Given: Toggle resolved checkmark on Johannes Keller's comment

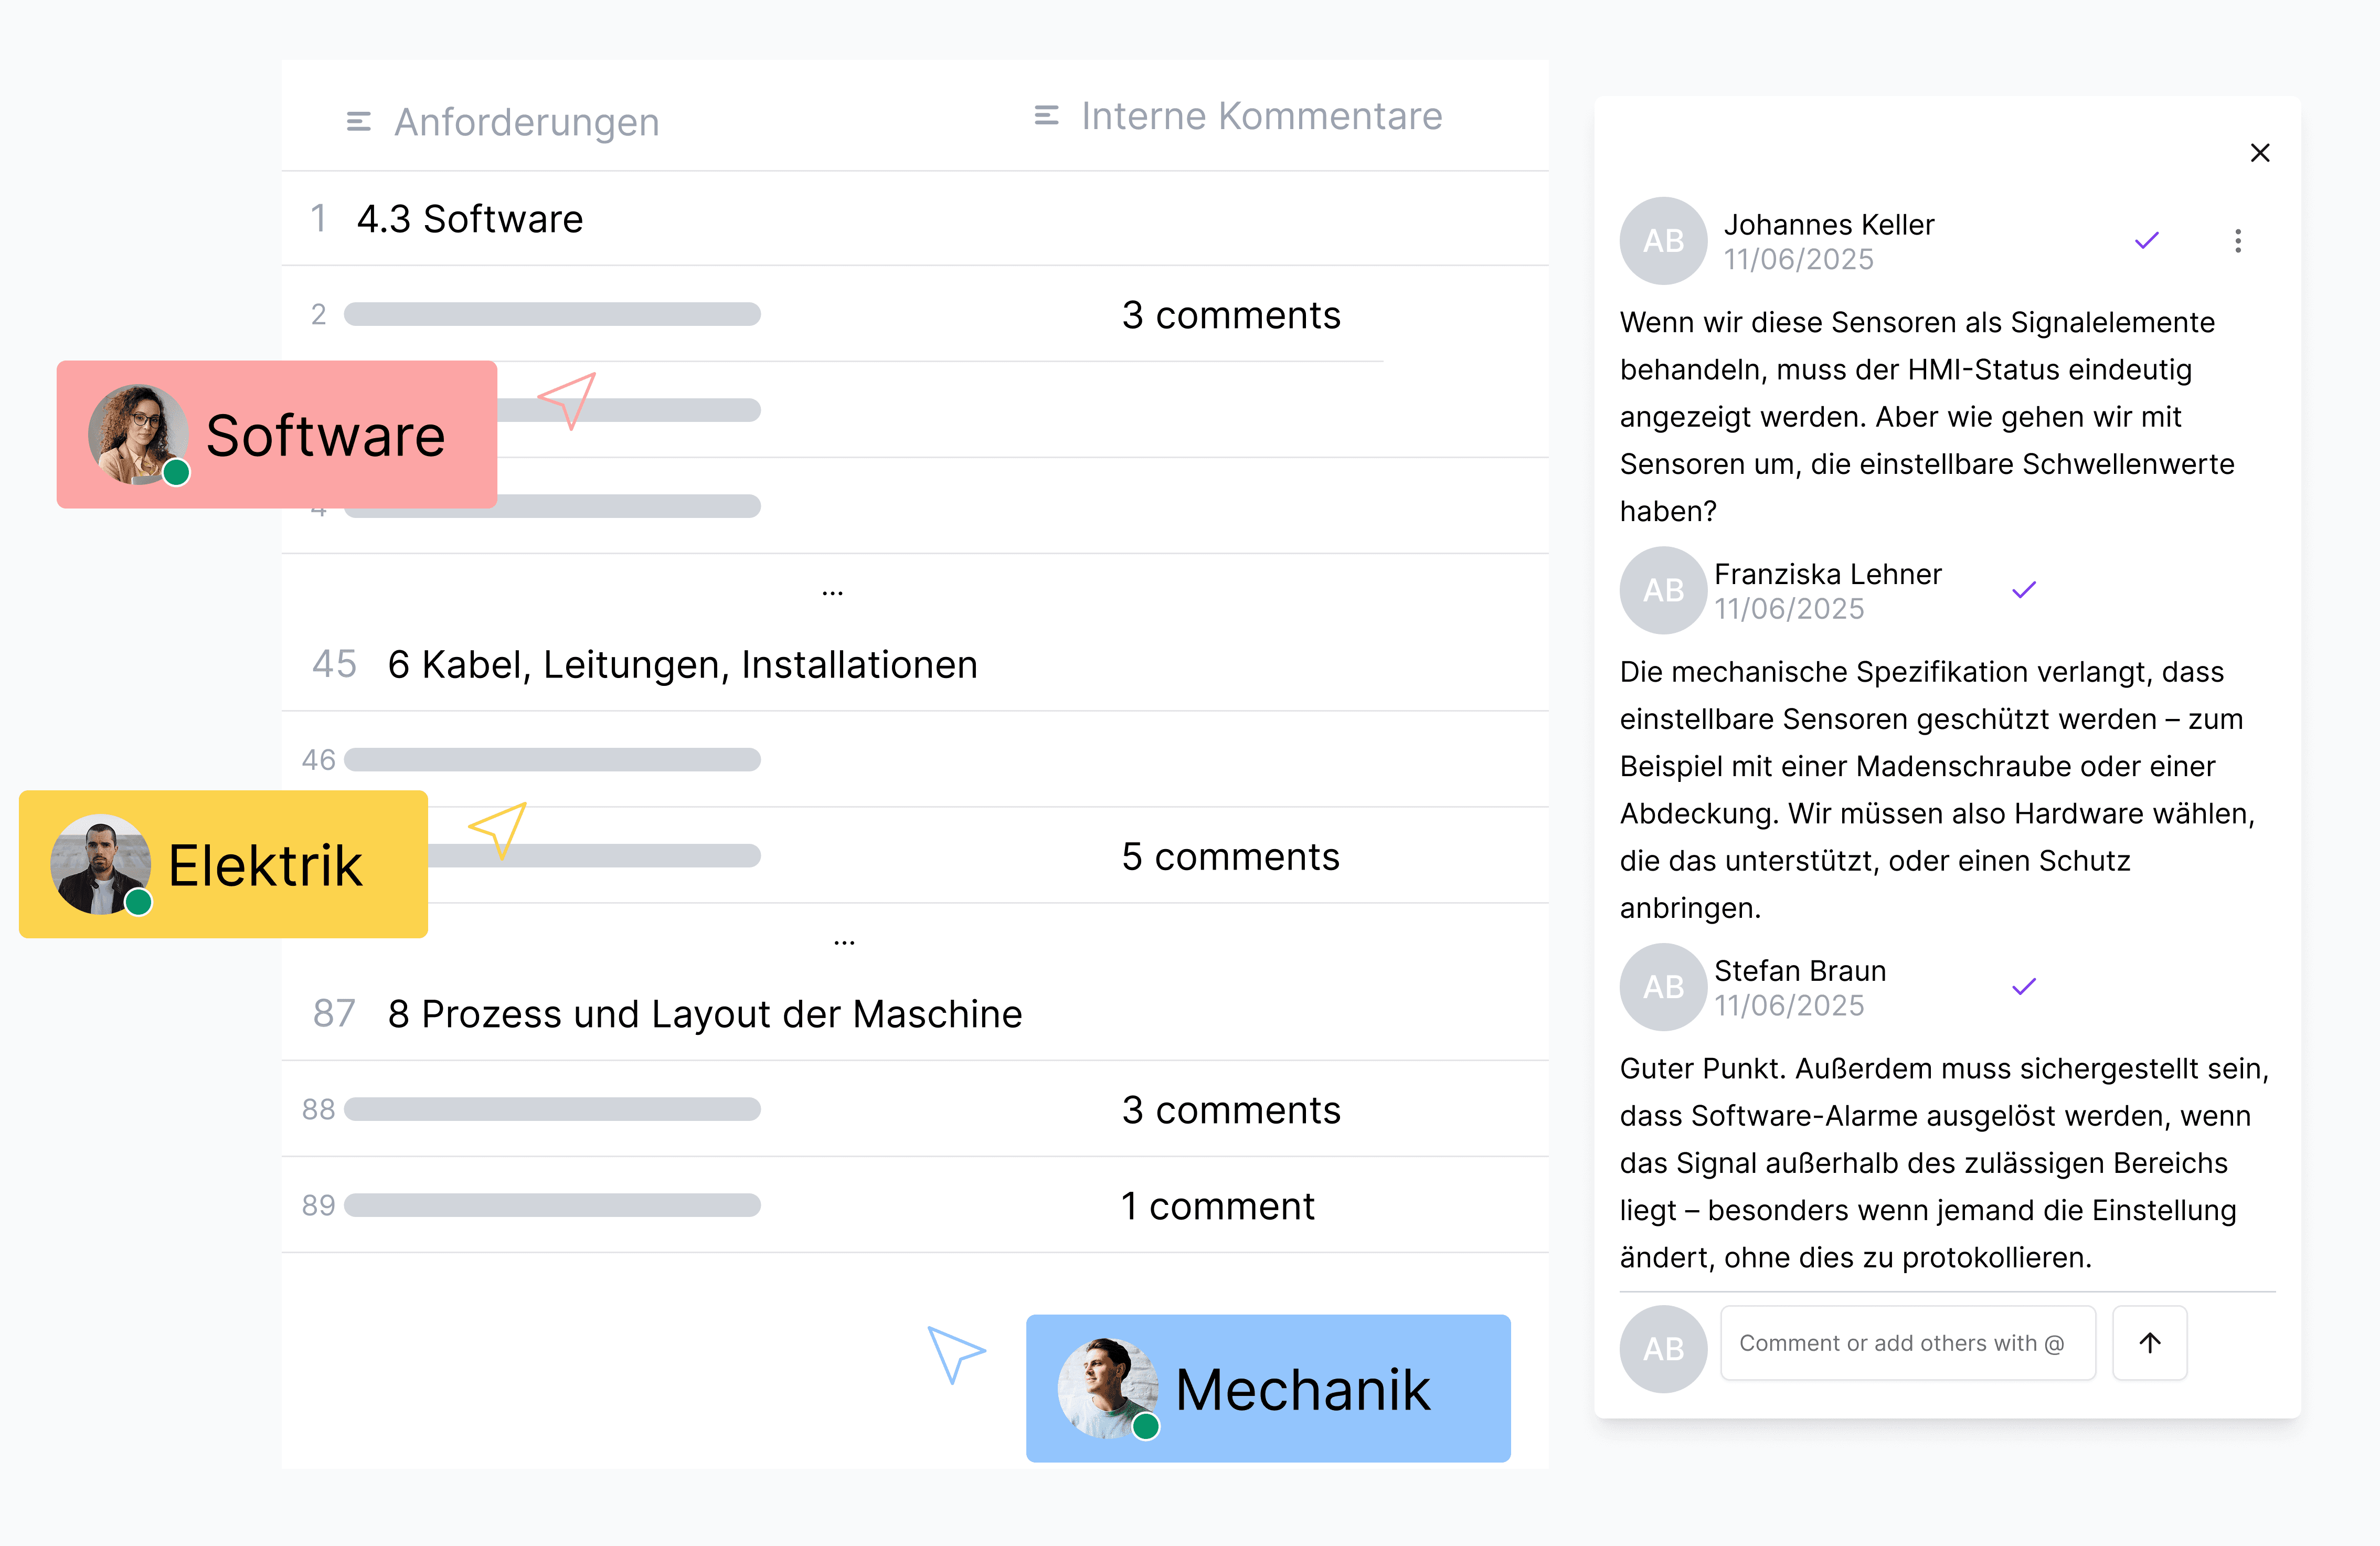Looking at the screenshot, I should (x=2146, y=241).
